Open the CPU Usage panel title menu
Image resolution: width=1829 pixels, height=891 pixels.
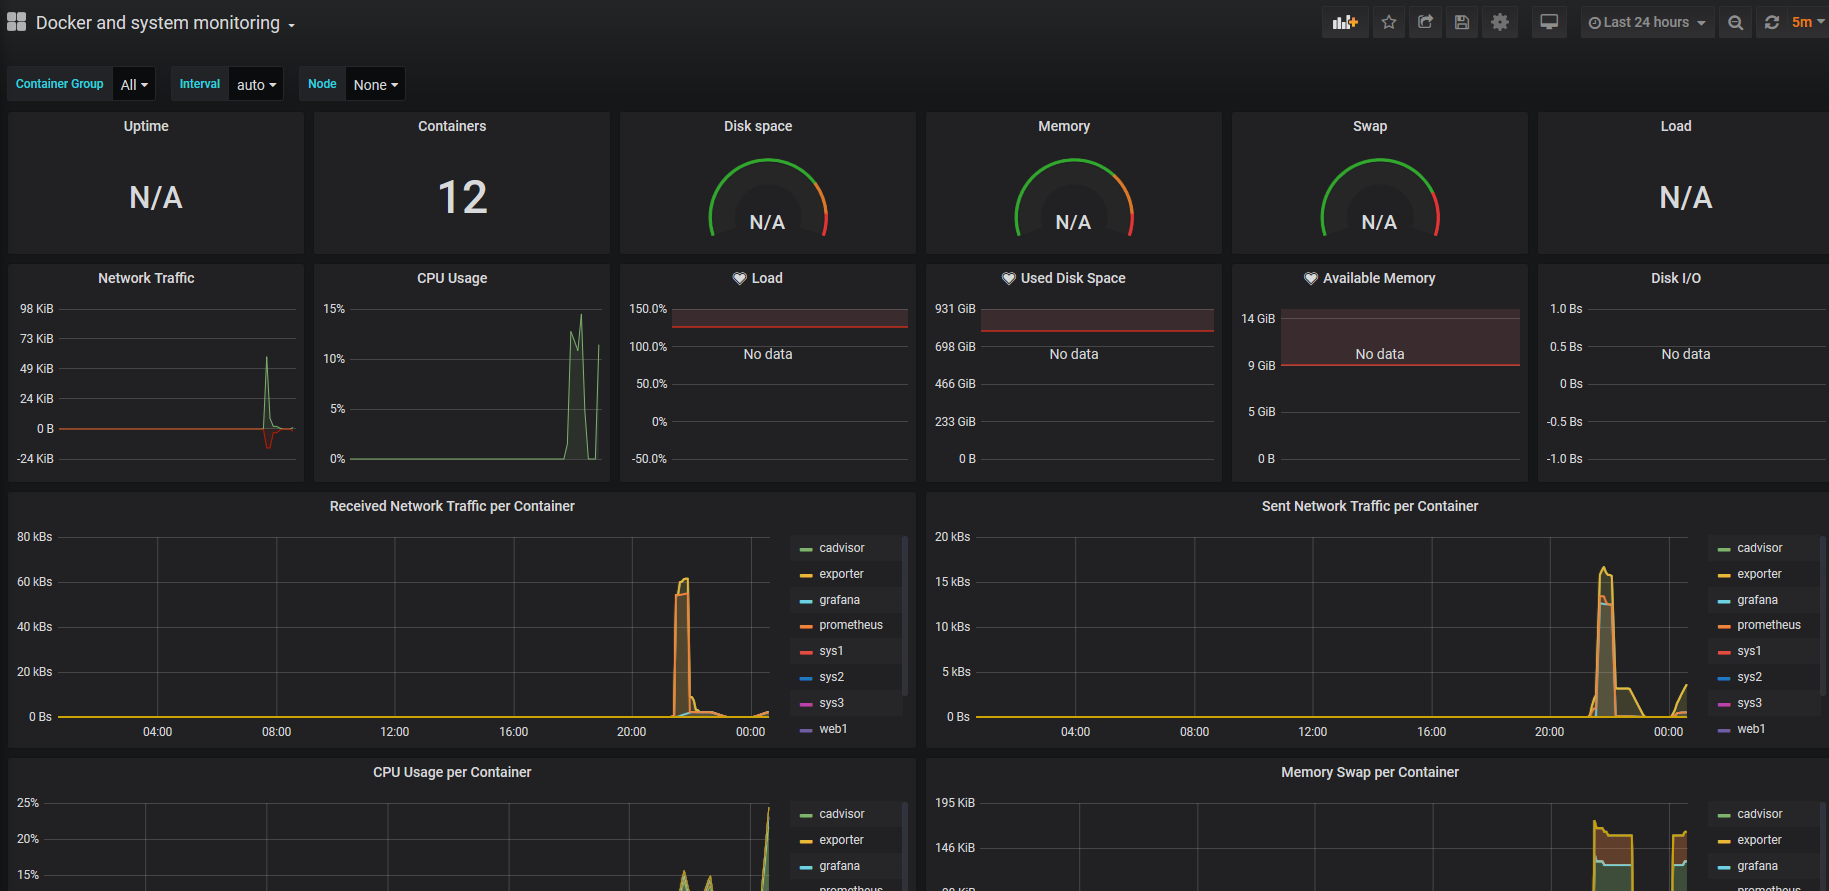pos(452,278)
